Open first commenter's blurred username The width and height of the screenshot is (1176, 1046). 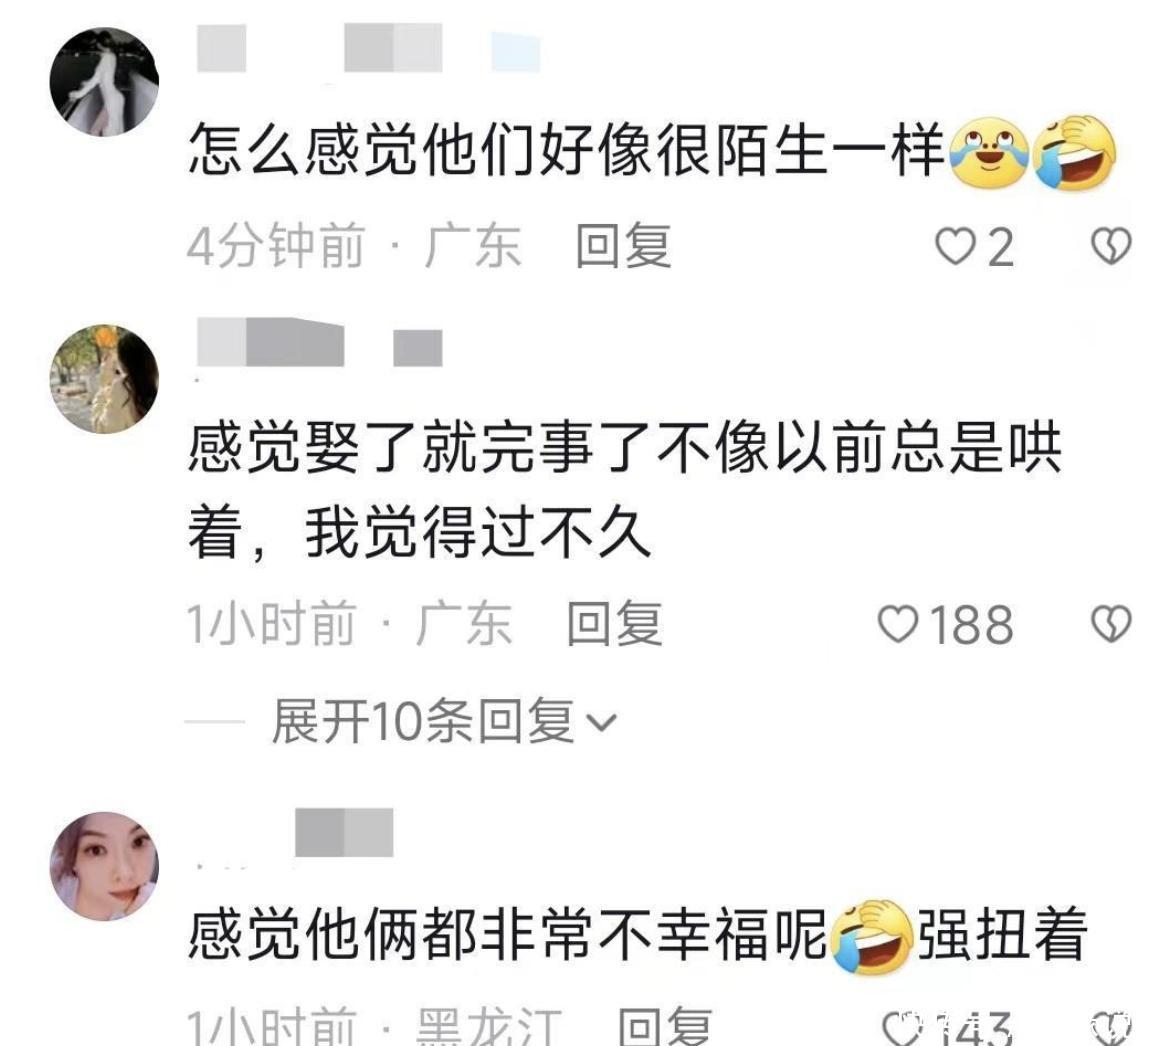(x=368, y=49)
